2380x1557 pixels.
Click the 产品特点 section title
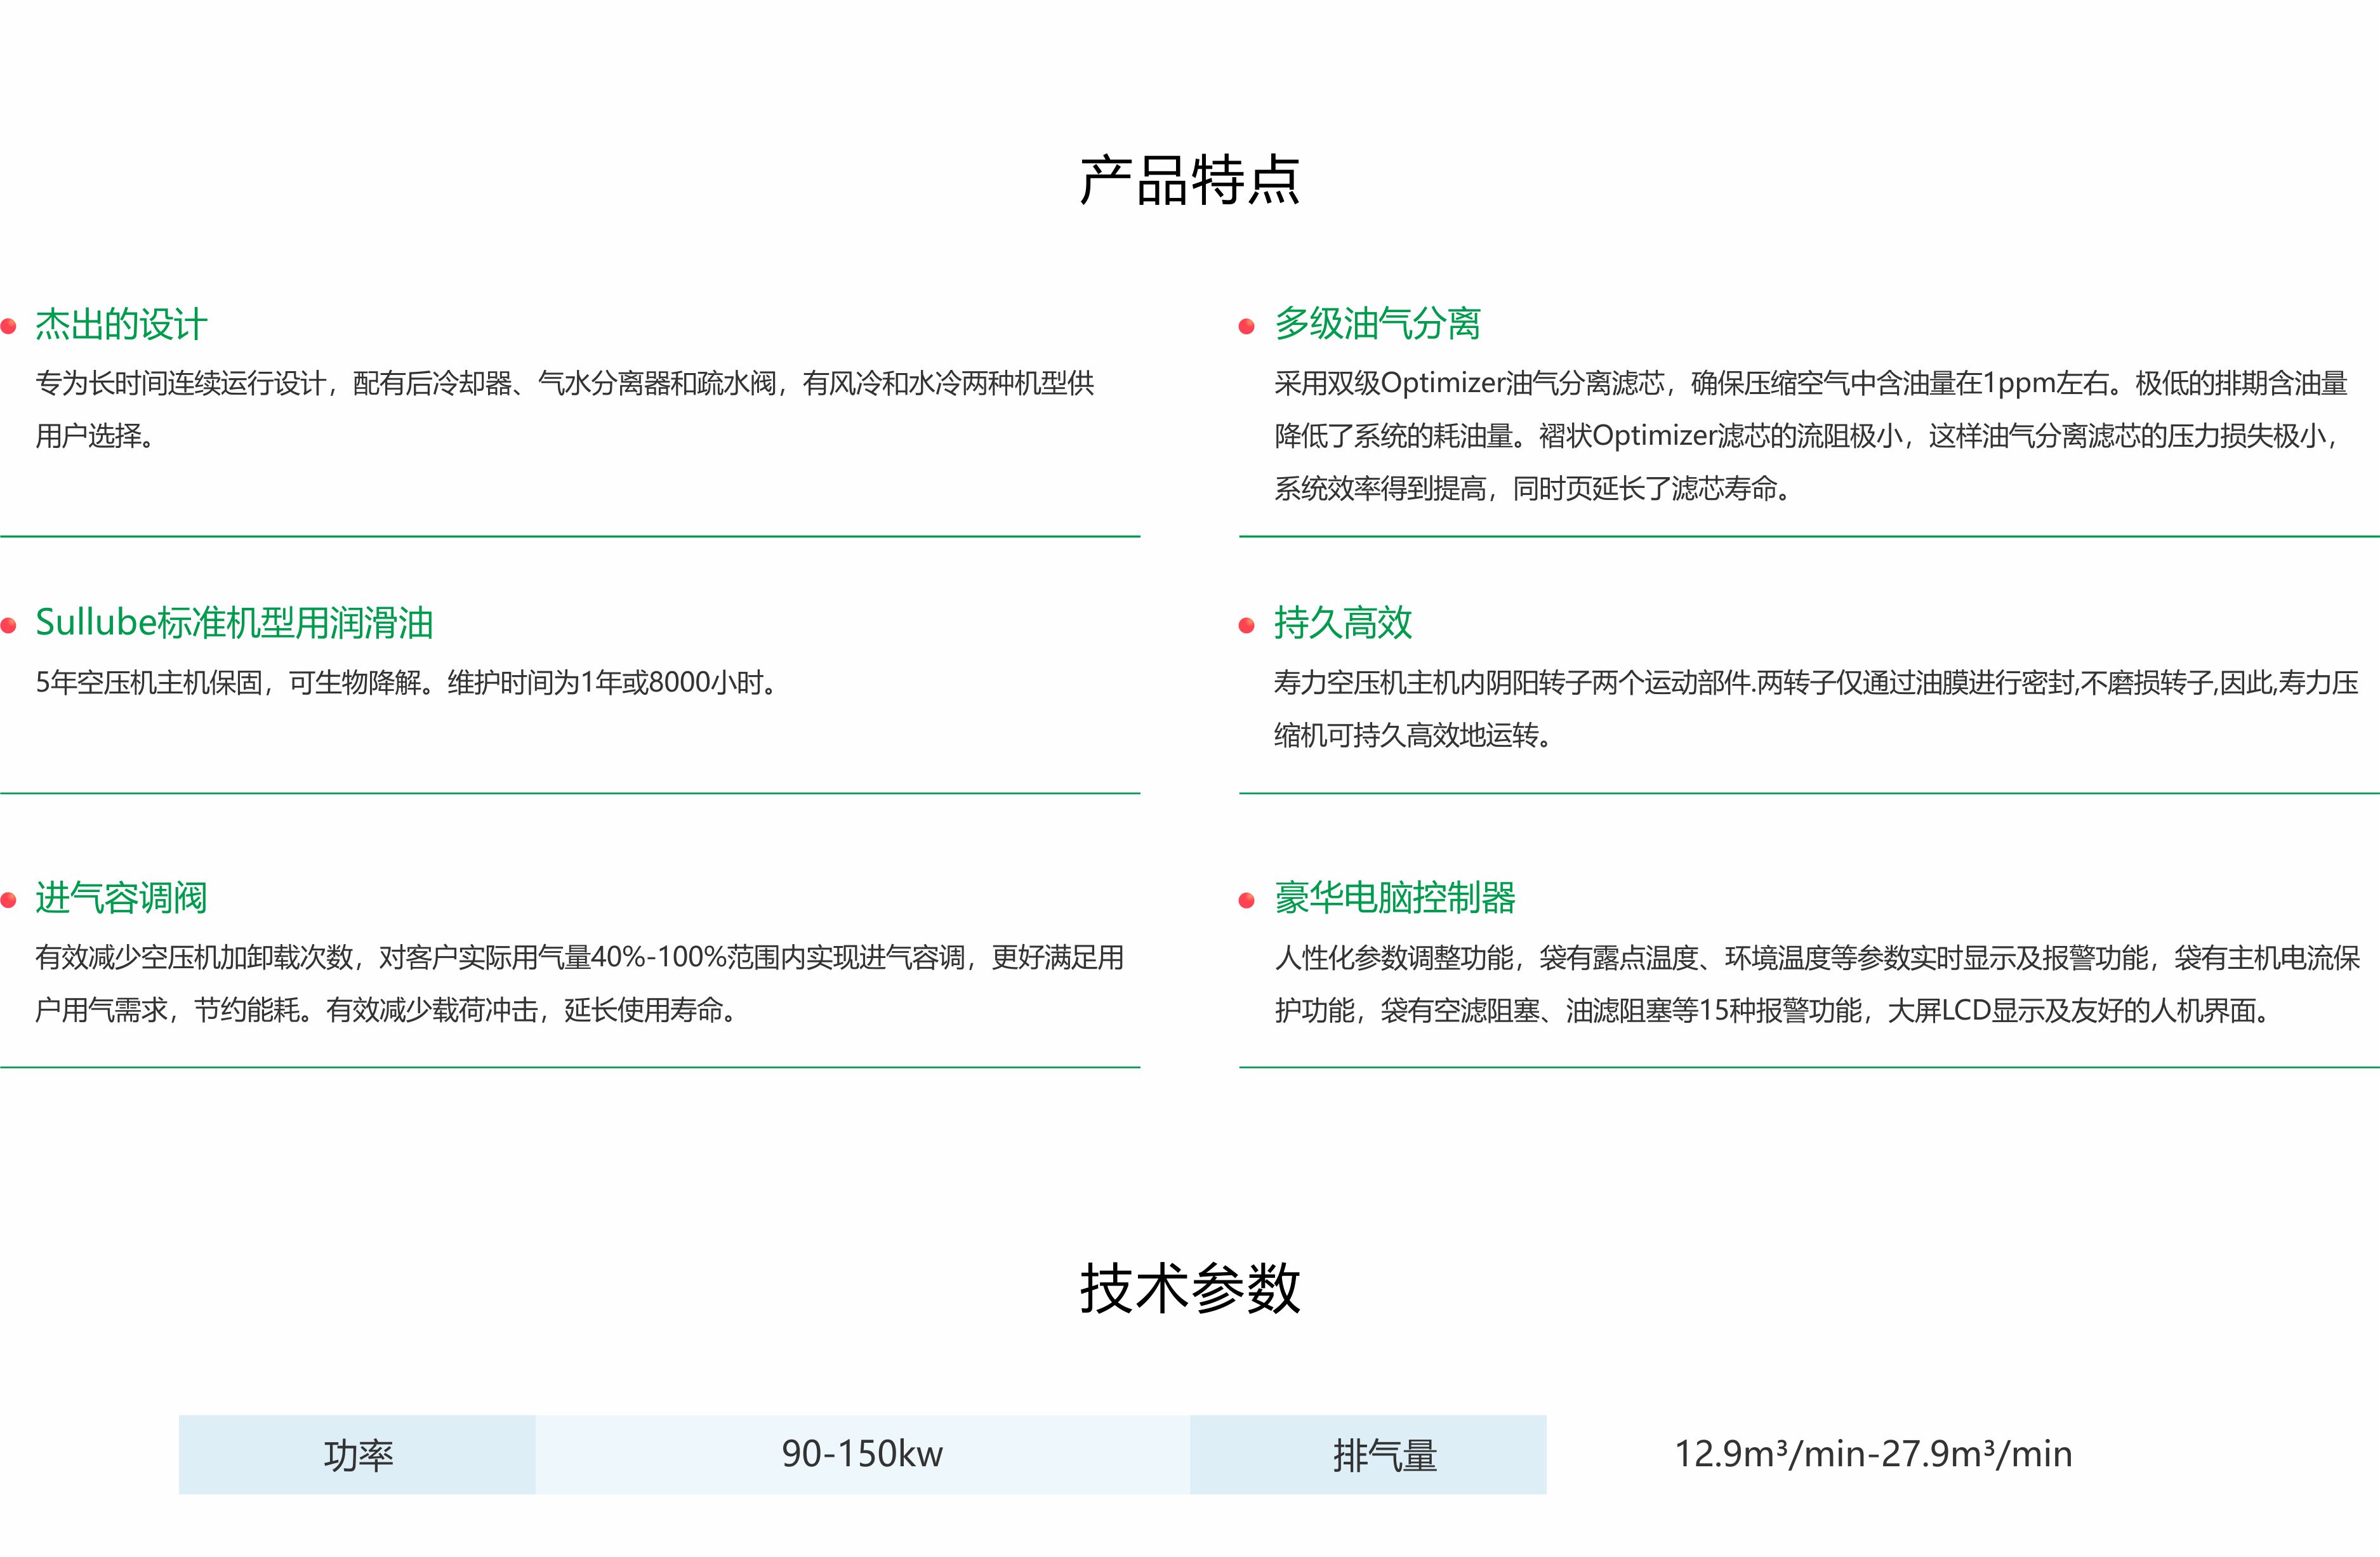click(1189, 181)
